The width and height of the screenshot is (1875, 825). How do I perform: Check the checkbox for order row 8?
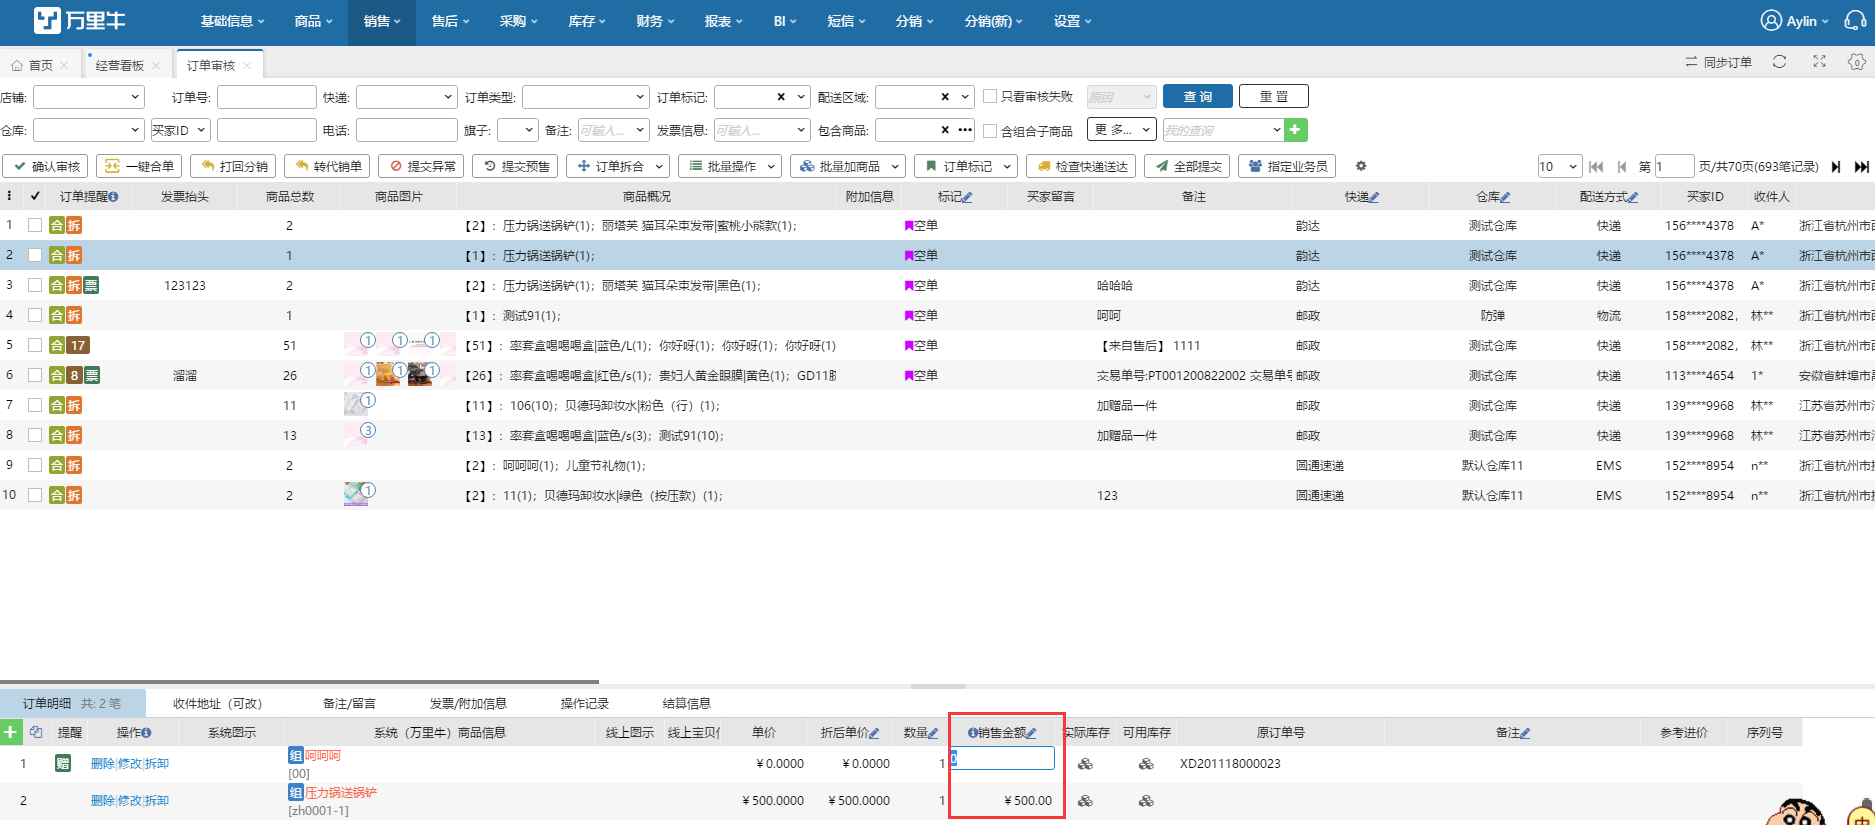pos(35,435)
